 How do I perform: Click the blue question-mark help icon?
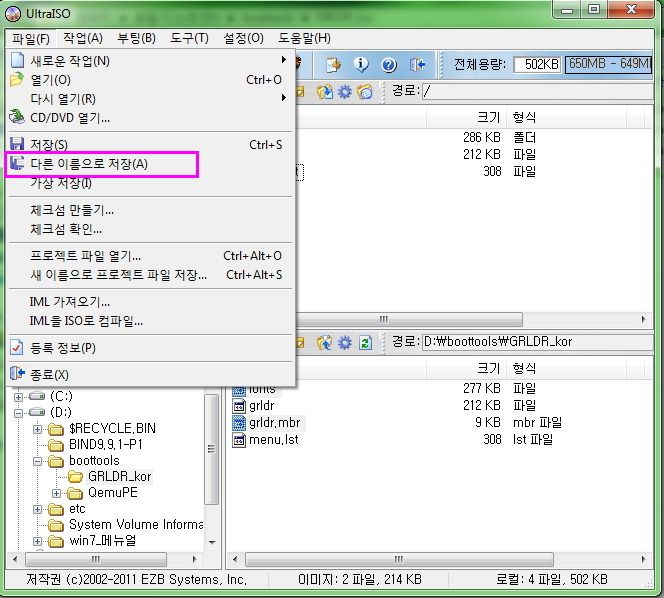pyautogui.click(x=389, y=65)
